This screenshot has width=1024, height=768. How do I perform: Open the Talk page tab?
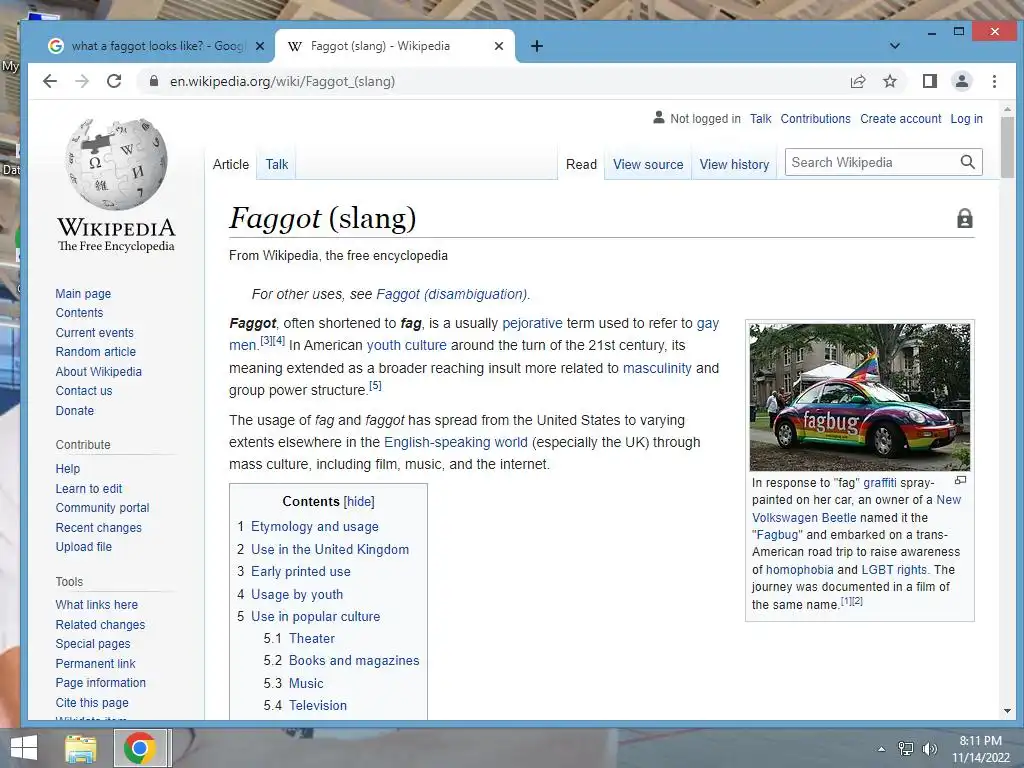(x=276, y=165)
